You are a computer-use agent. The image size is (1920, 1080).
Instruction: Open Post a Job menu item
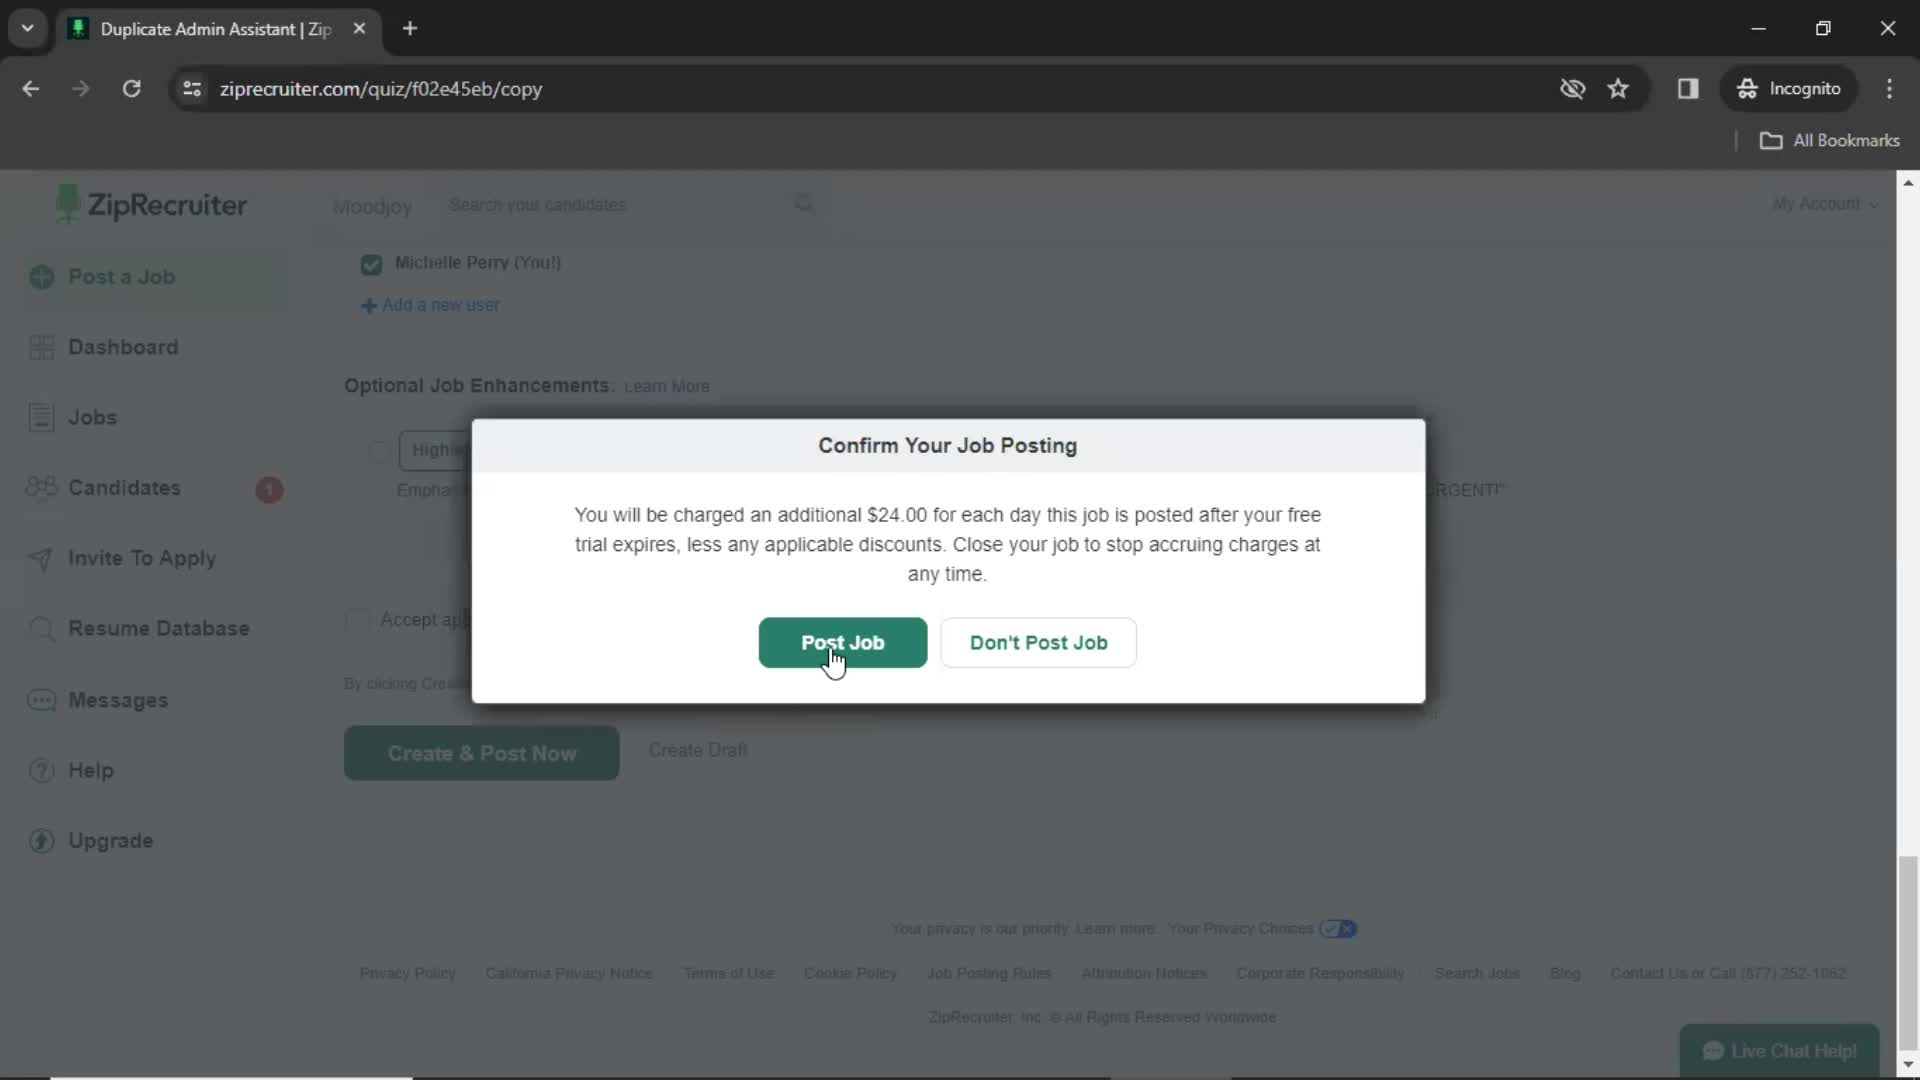[121, 277]
